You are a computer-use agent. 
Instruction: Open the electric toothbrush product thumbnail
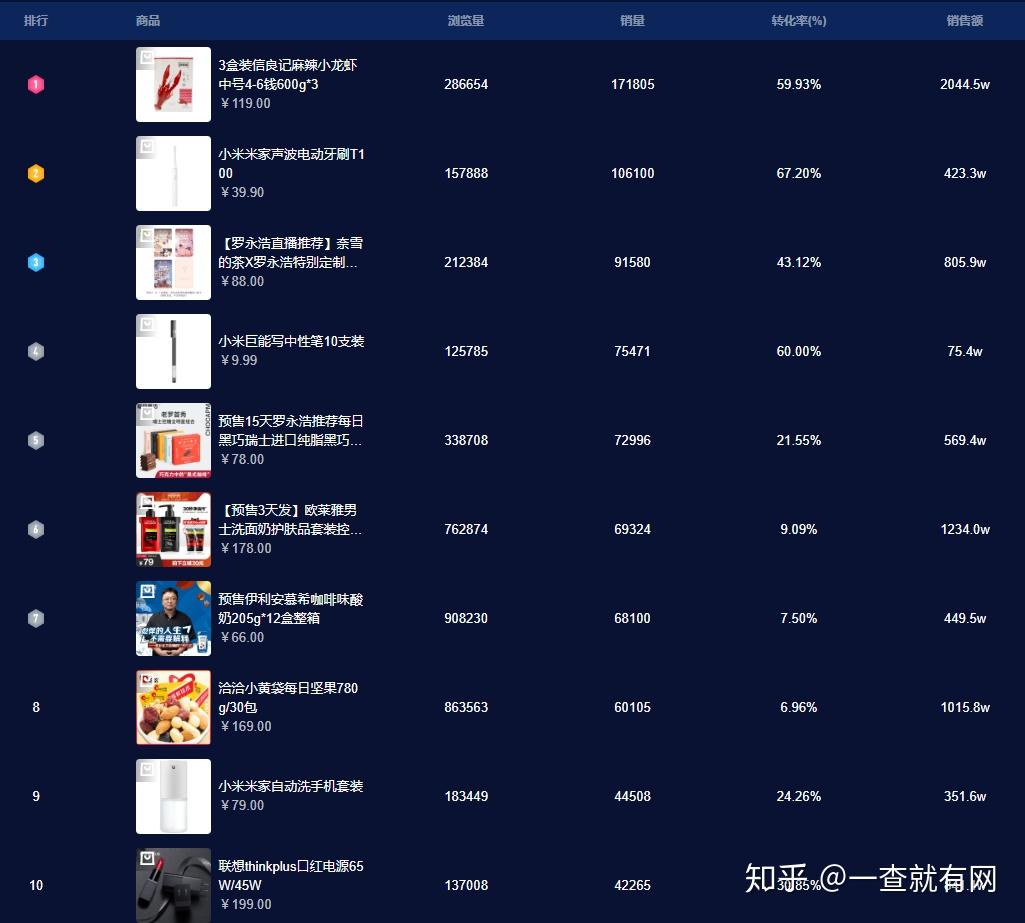pyautogui.click(x=173, y=173)
